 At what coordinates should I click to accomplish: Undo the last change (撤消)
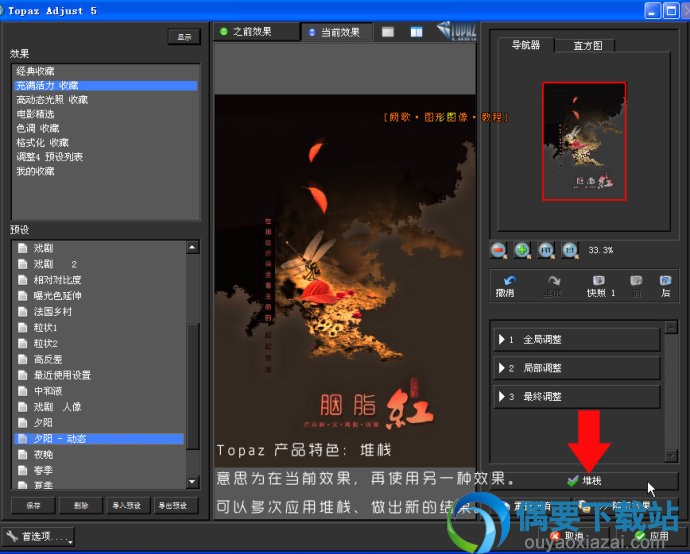pyautogui.click(x=506, y=286)
